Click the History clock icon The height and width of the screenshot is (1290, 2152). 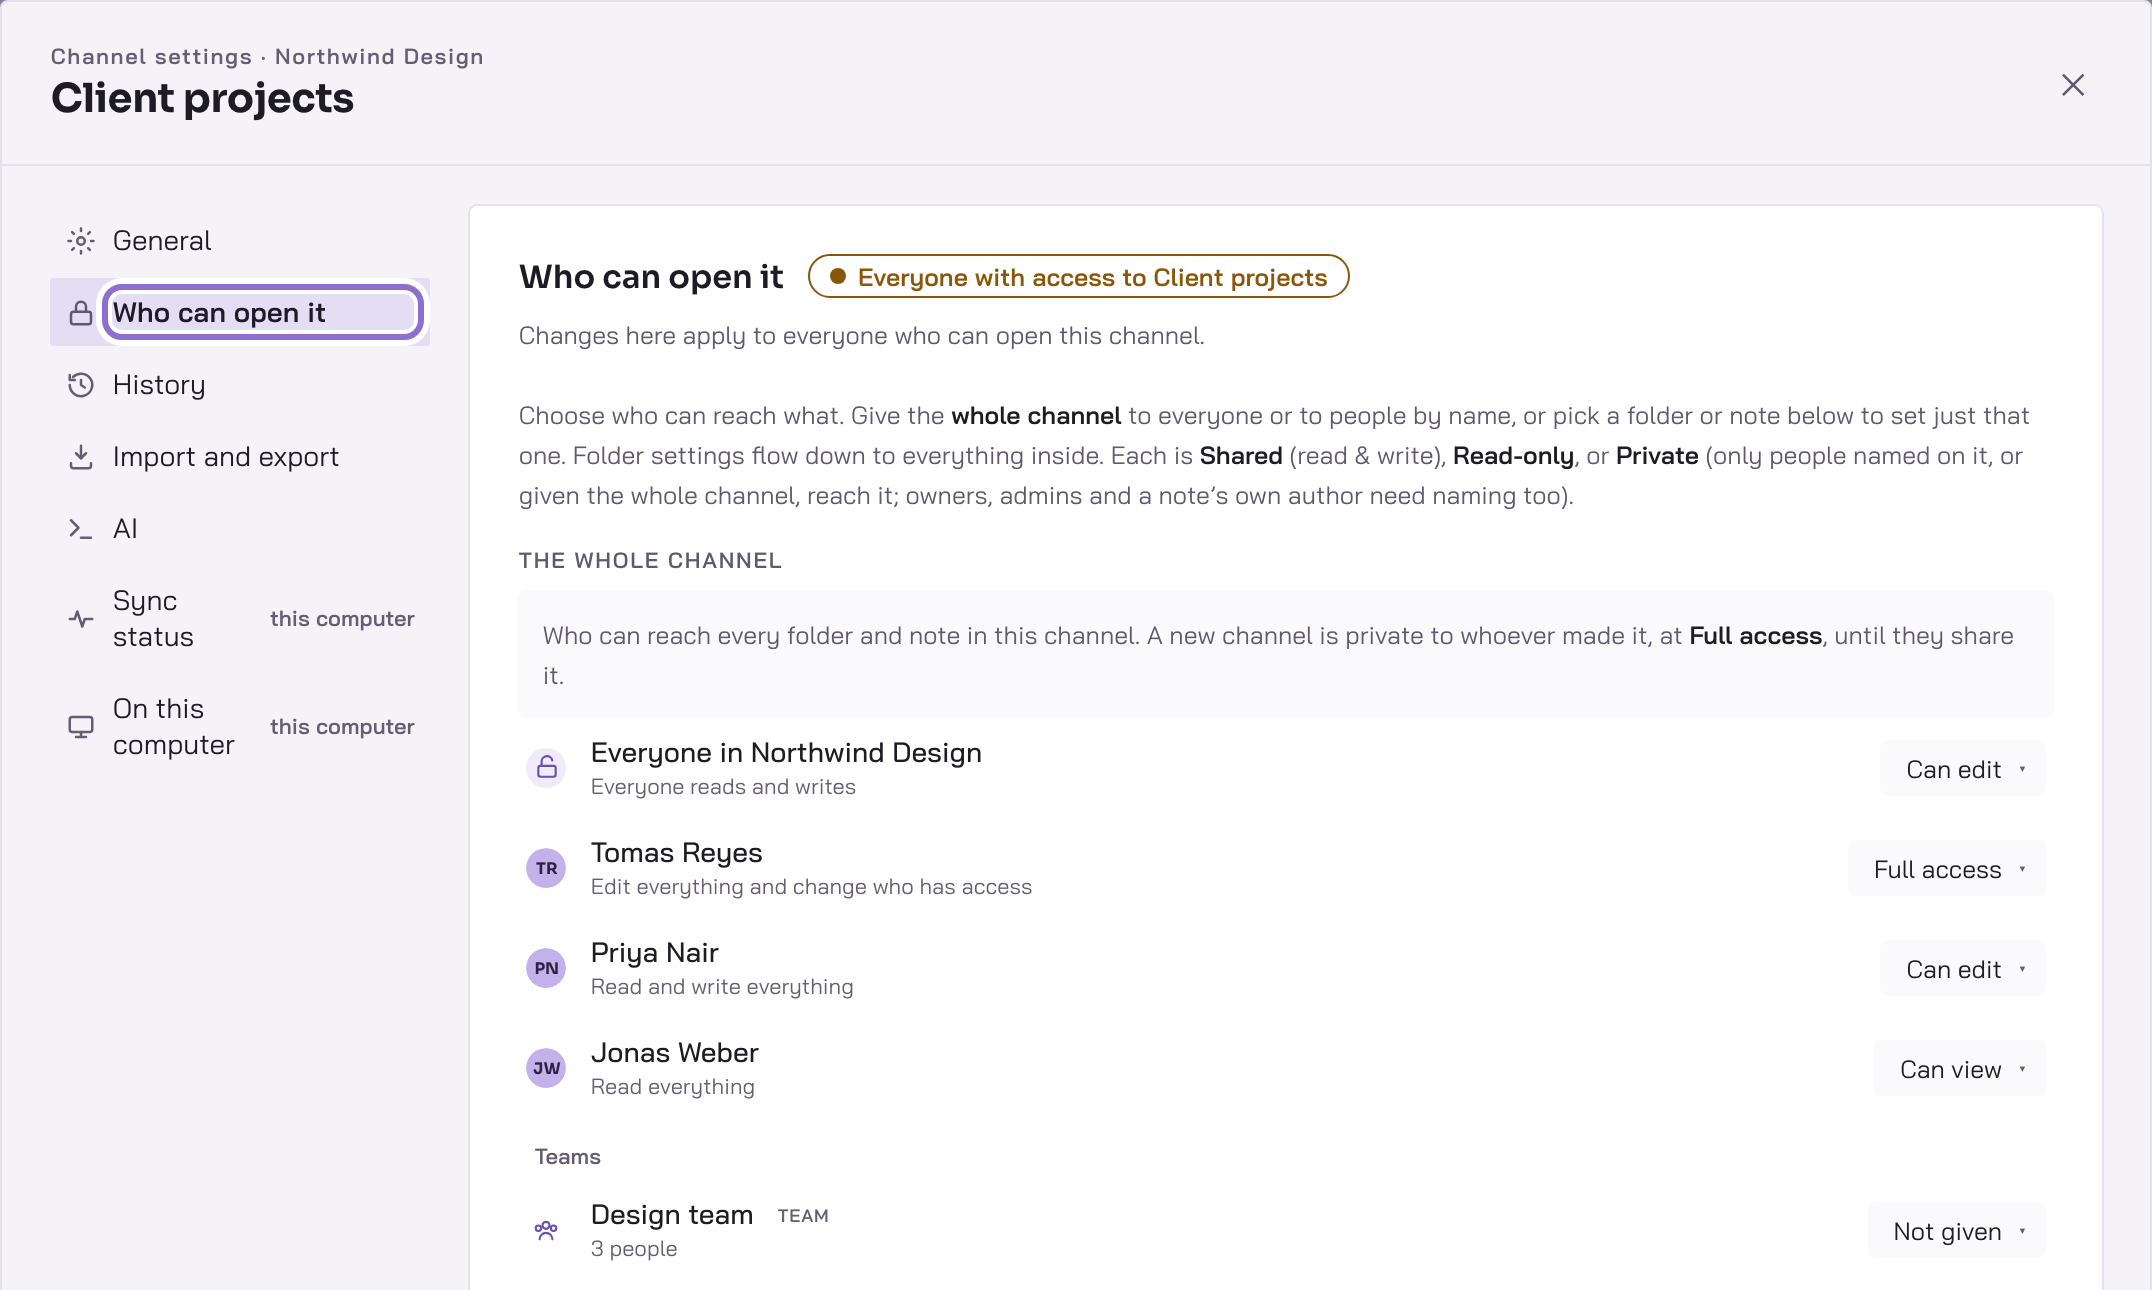pyautogui.click(x=81, y=385)
